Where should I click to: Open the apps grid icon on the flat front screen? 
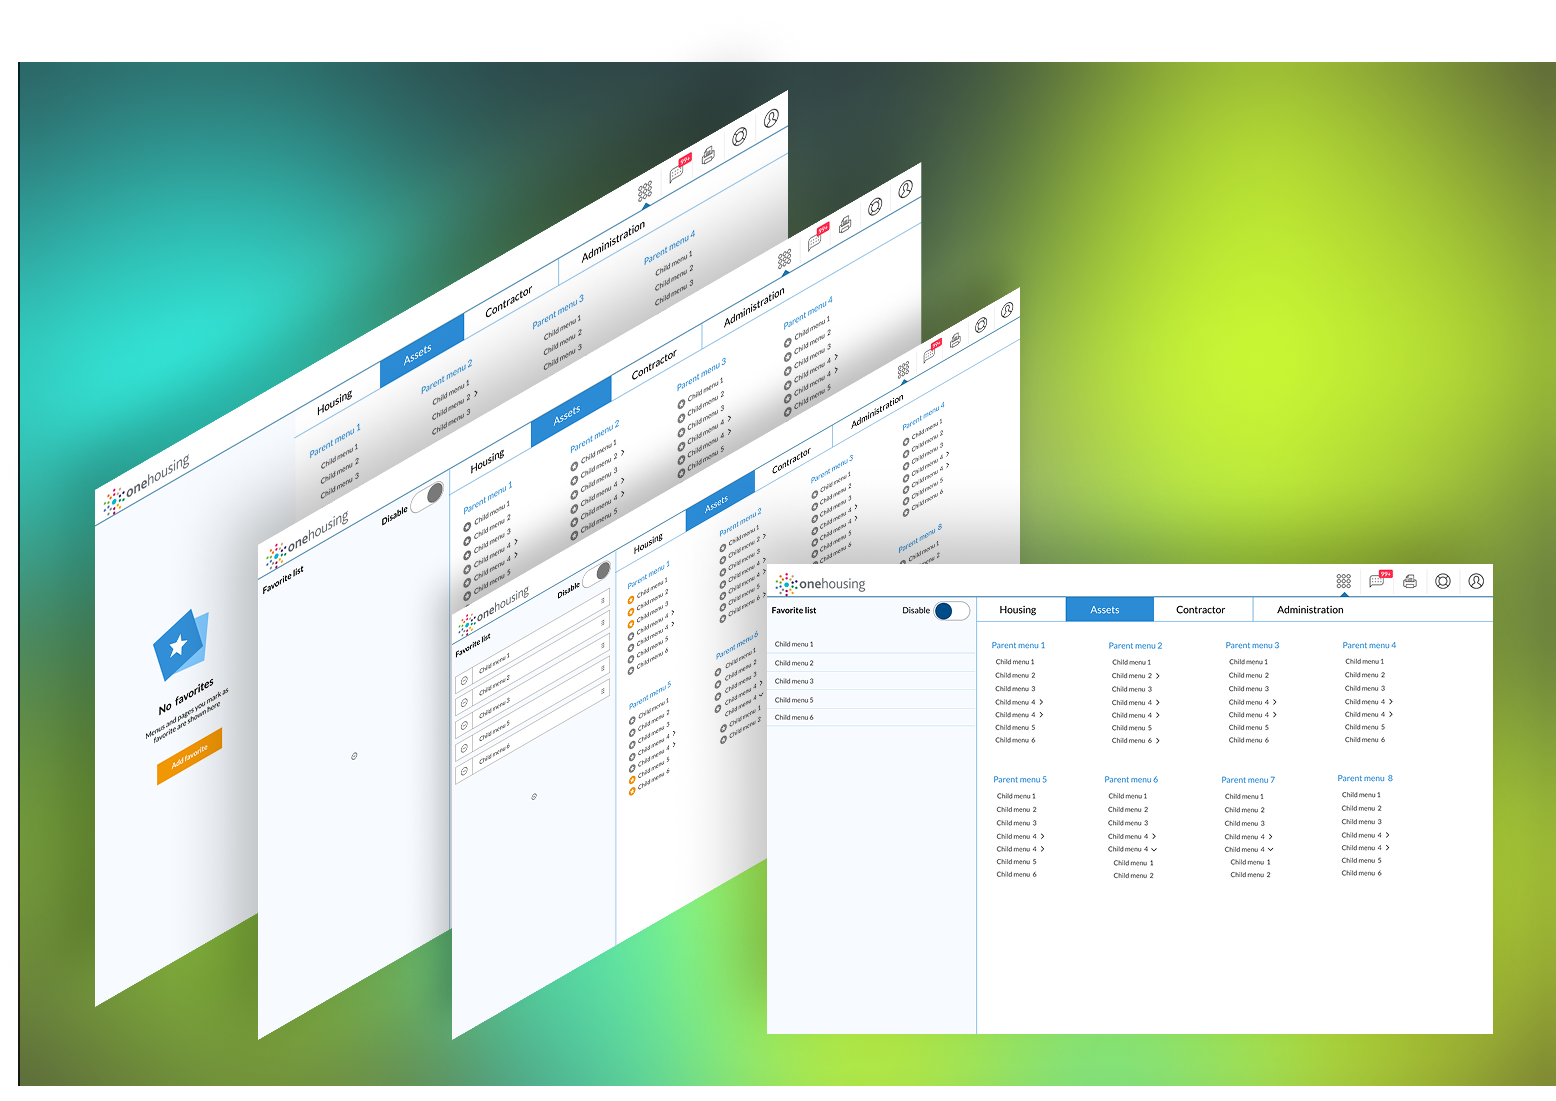point(1343,581)
